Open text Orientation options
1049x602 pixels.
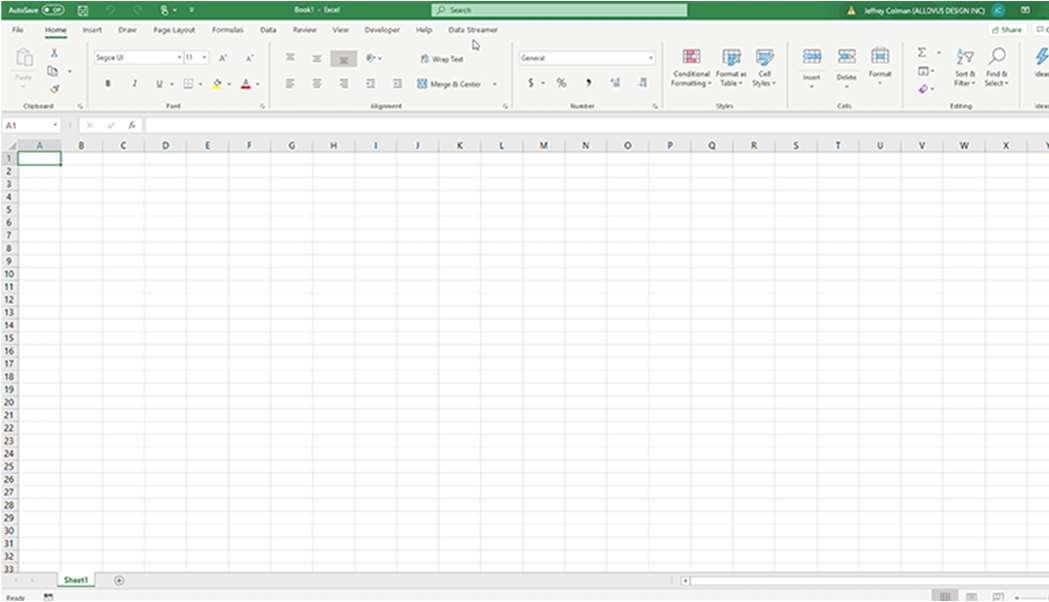tap(373, 58)
